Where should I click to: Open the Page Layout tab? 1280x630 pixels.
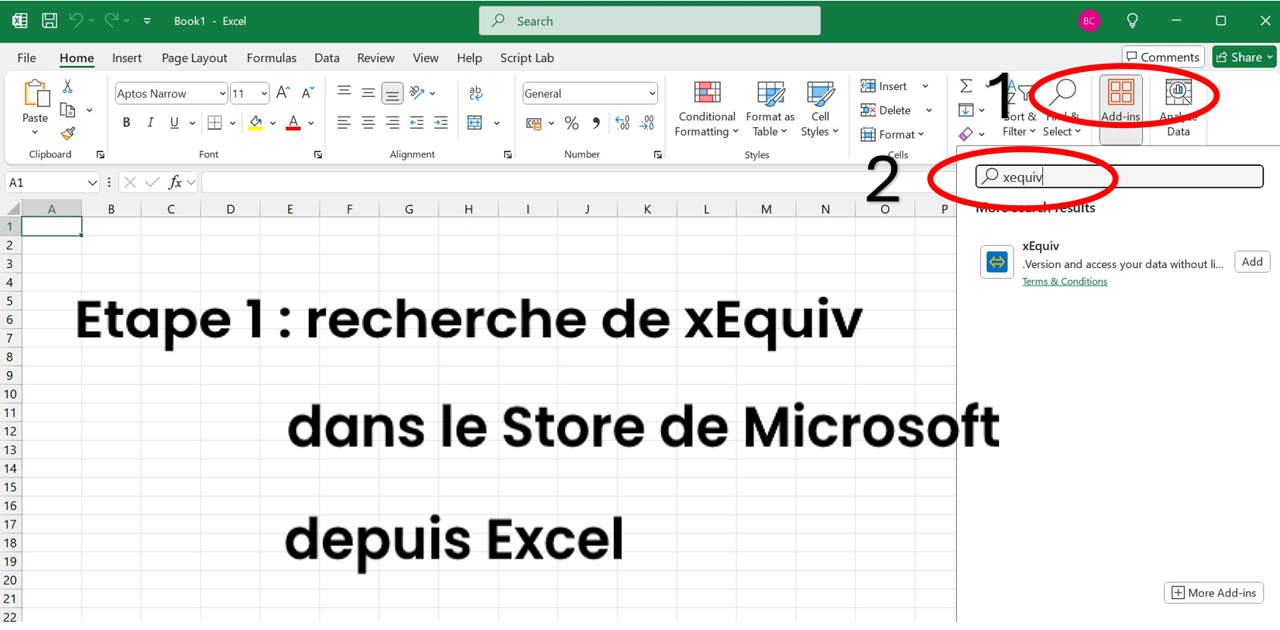(x=194, y=58)
